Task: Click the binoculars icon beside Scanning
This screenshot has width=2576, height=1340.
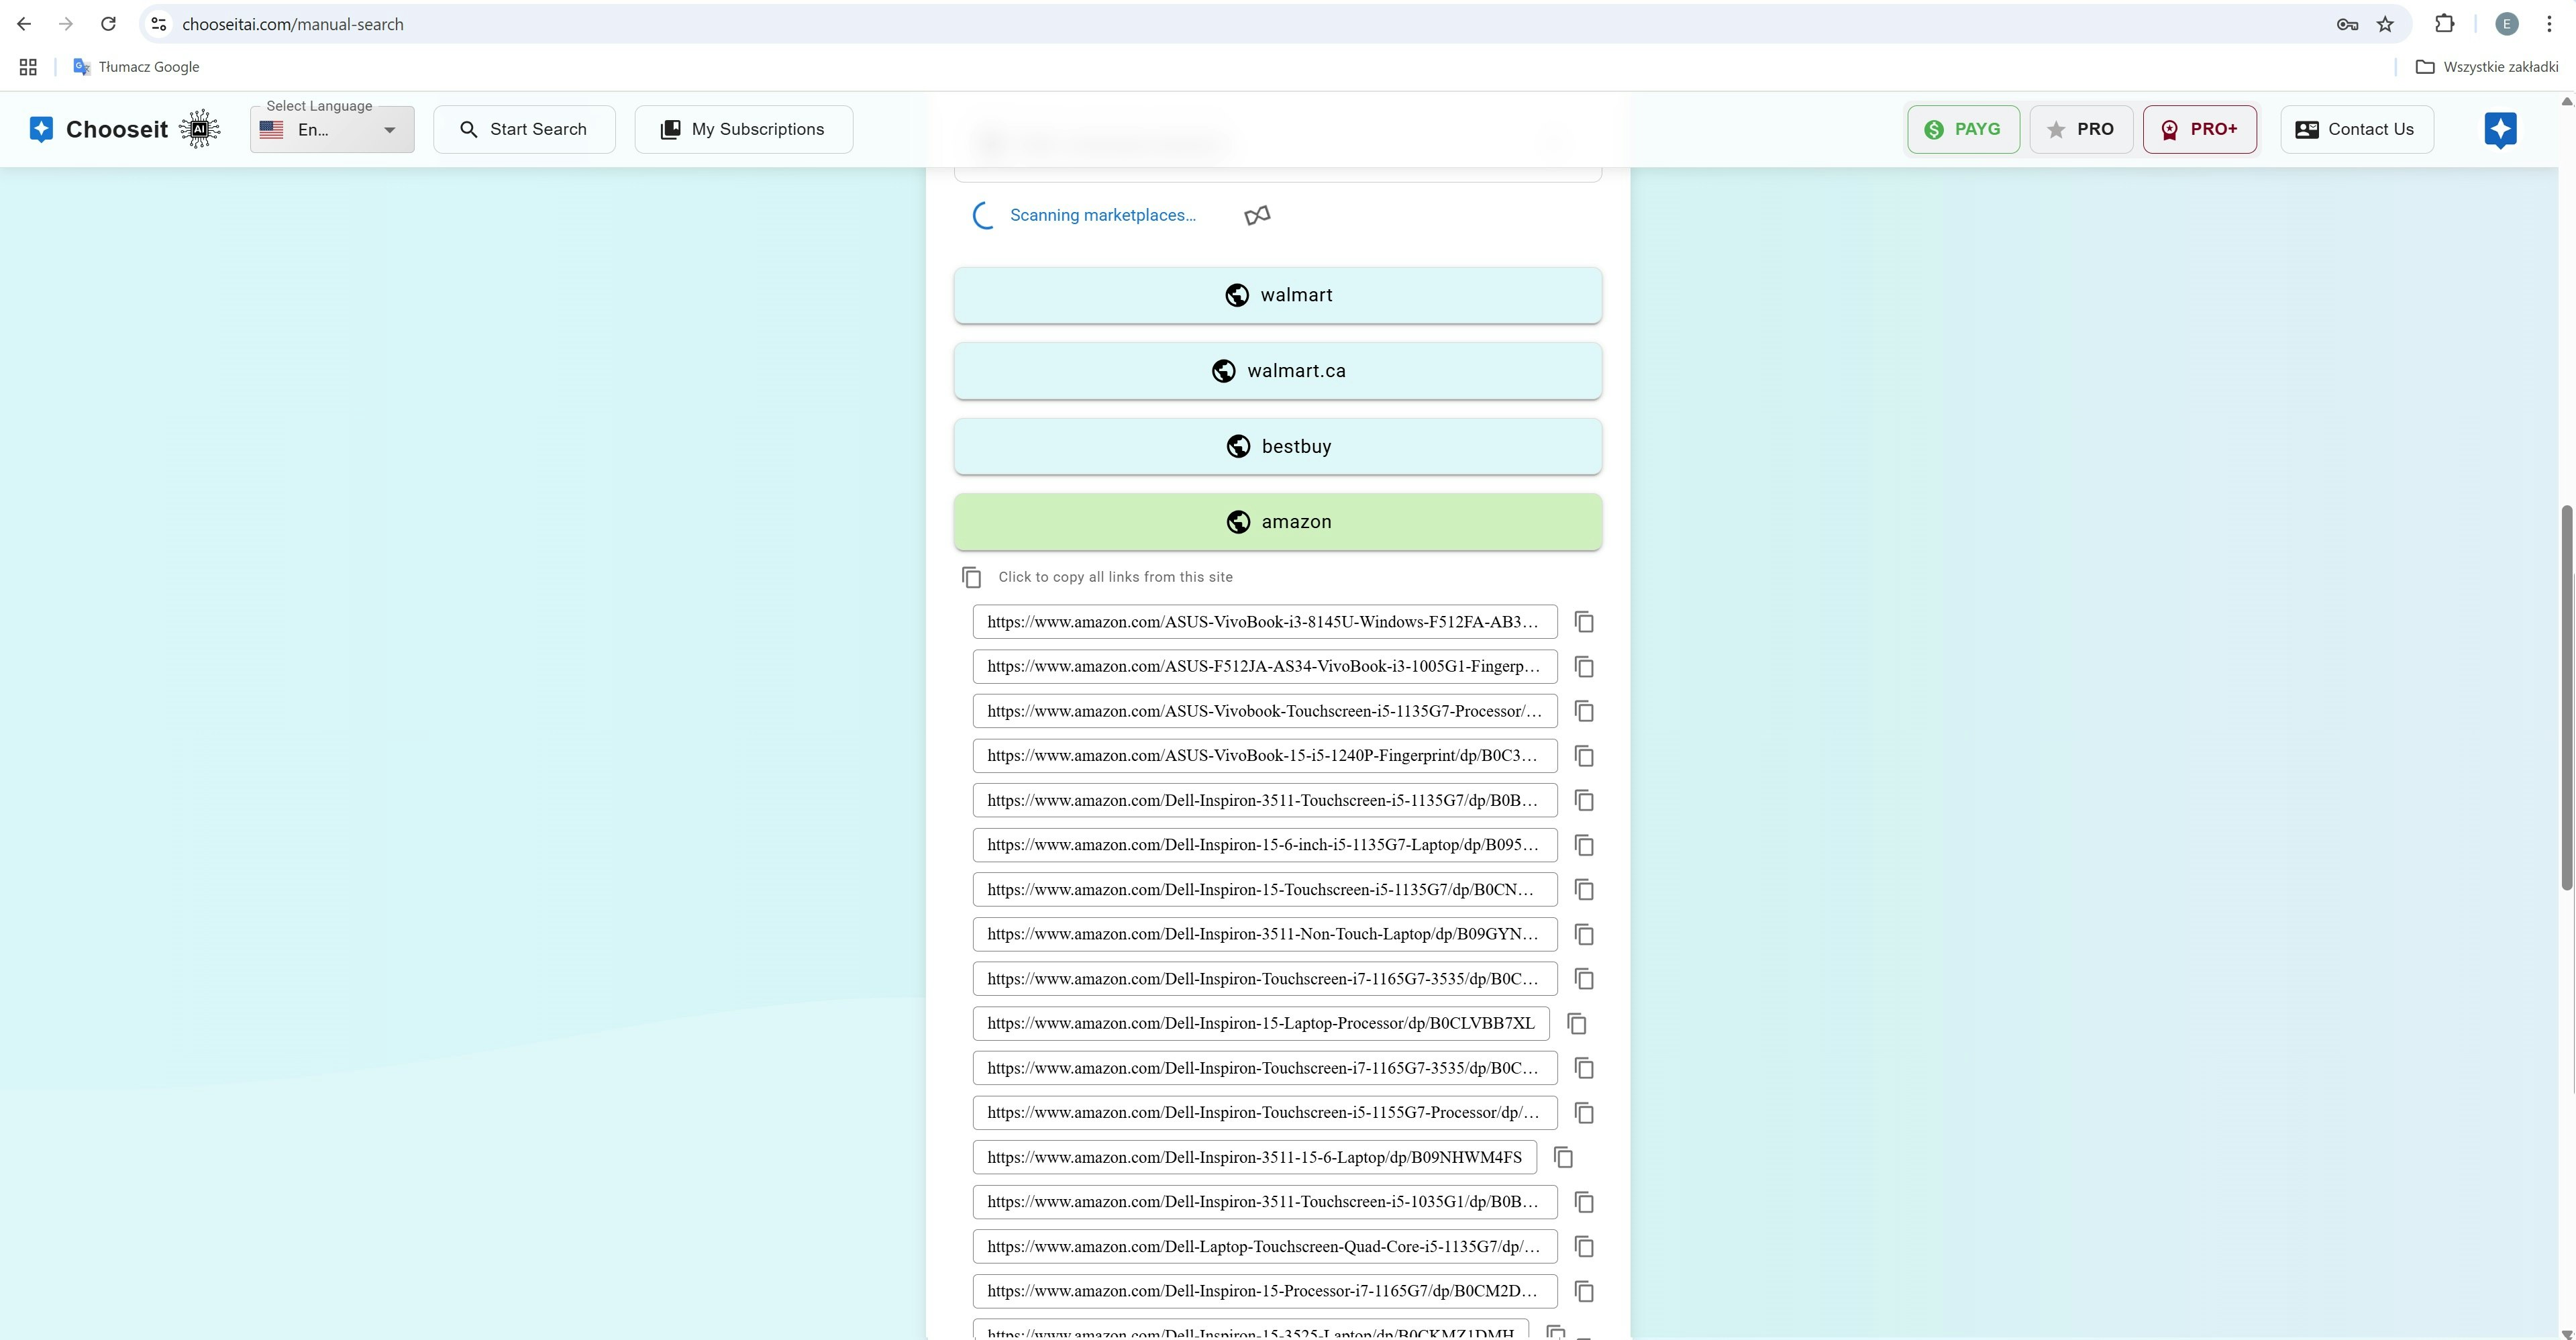Action: [1257, 215]
